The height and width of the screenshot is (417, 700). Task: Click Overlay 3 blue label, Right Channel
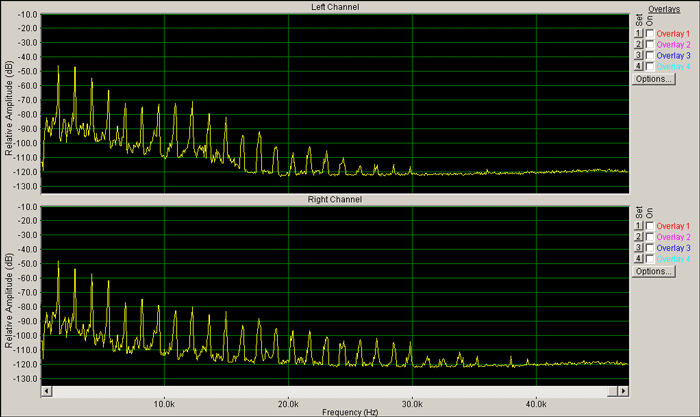click(x=673, y=248)
